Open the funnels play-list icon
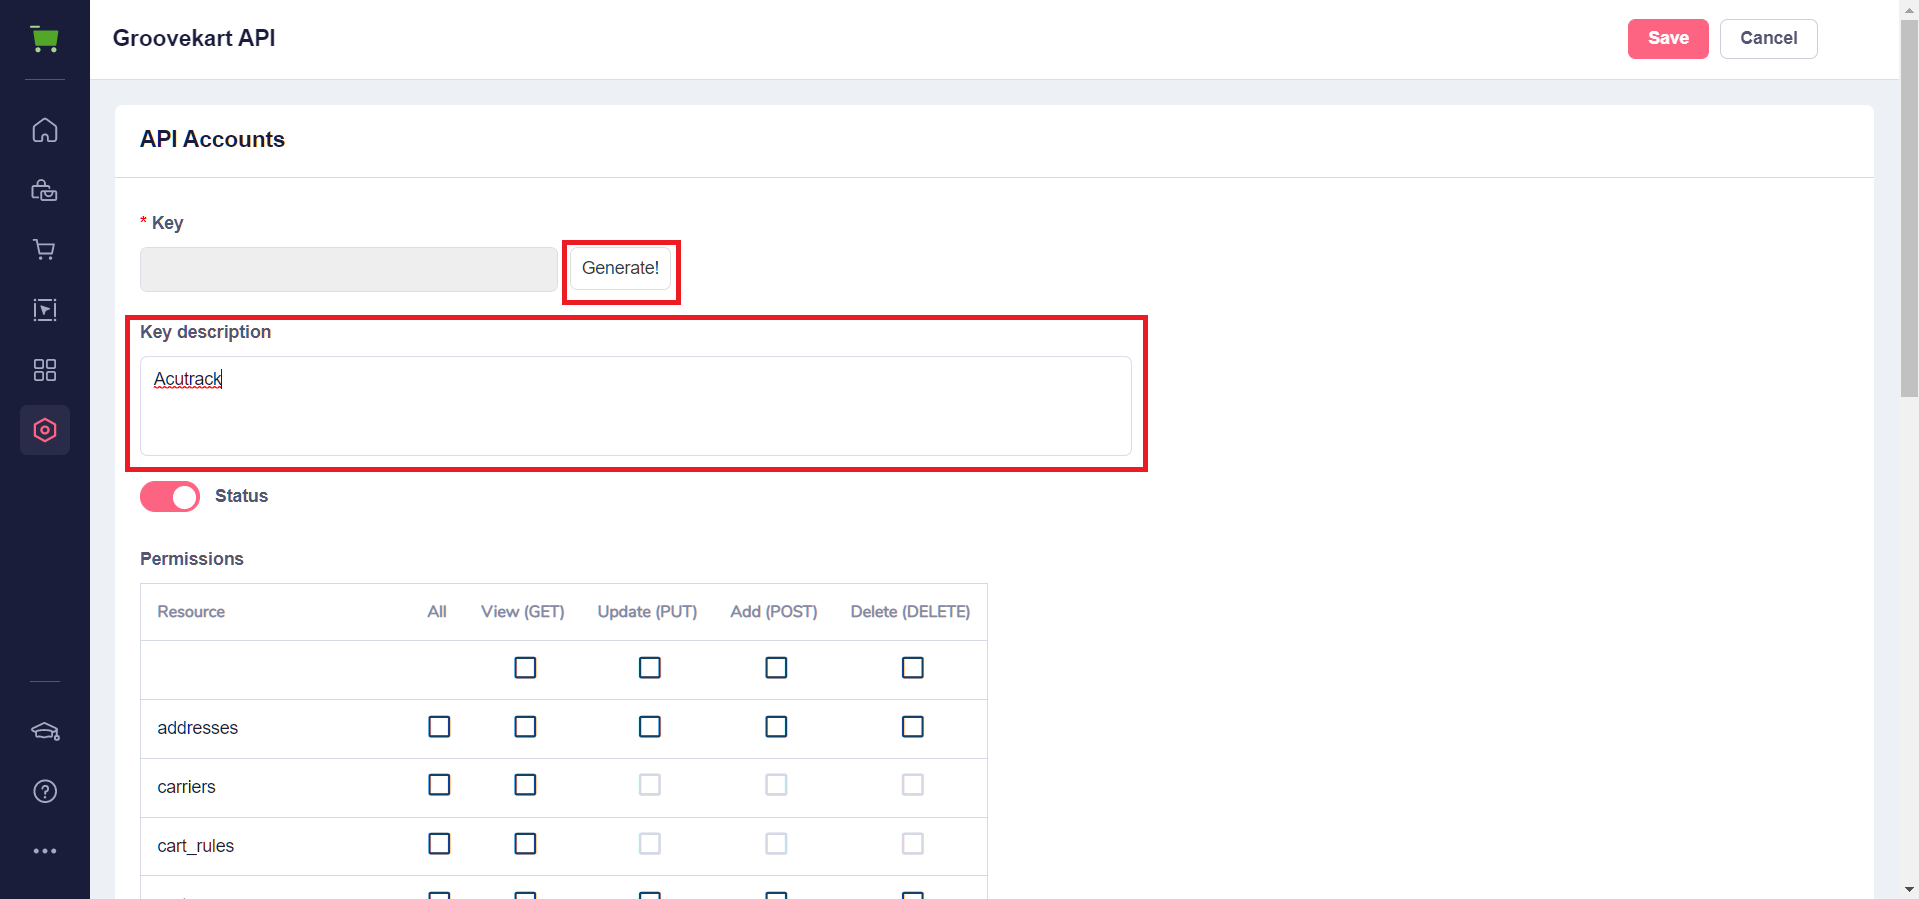Image resolution: width=1919 pixels, height=899 pixels. coord(45,310)
